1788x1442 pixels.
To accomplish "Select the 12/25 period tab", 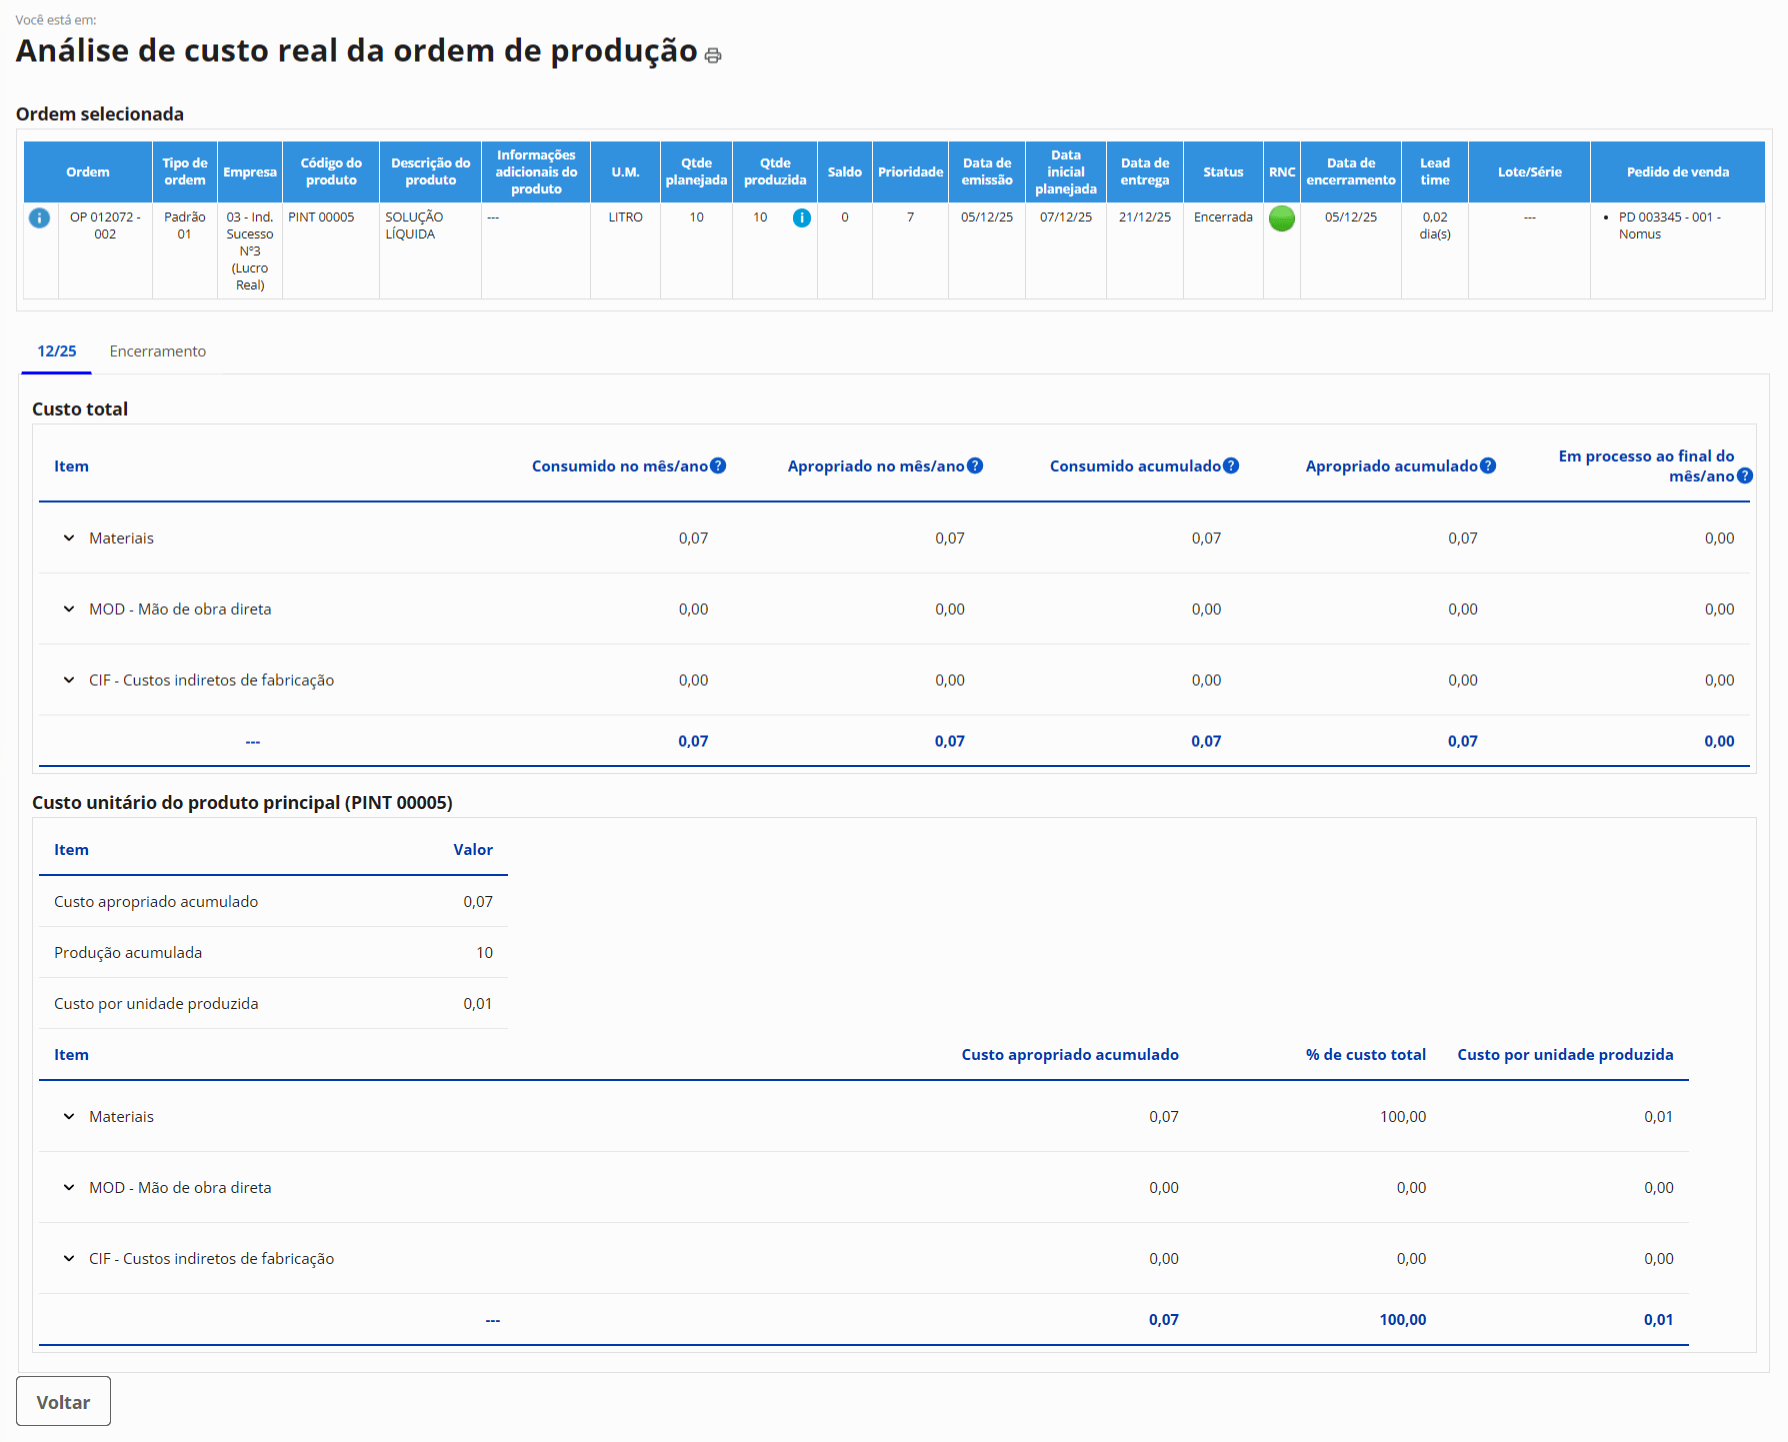I will pos(57,351).
